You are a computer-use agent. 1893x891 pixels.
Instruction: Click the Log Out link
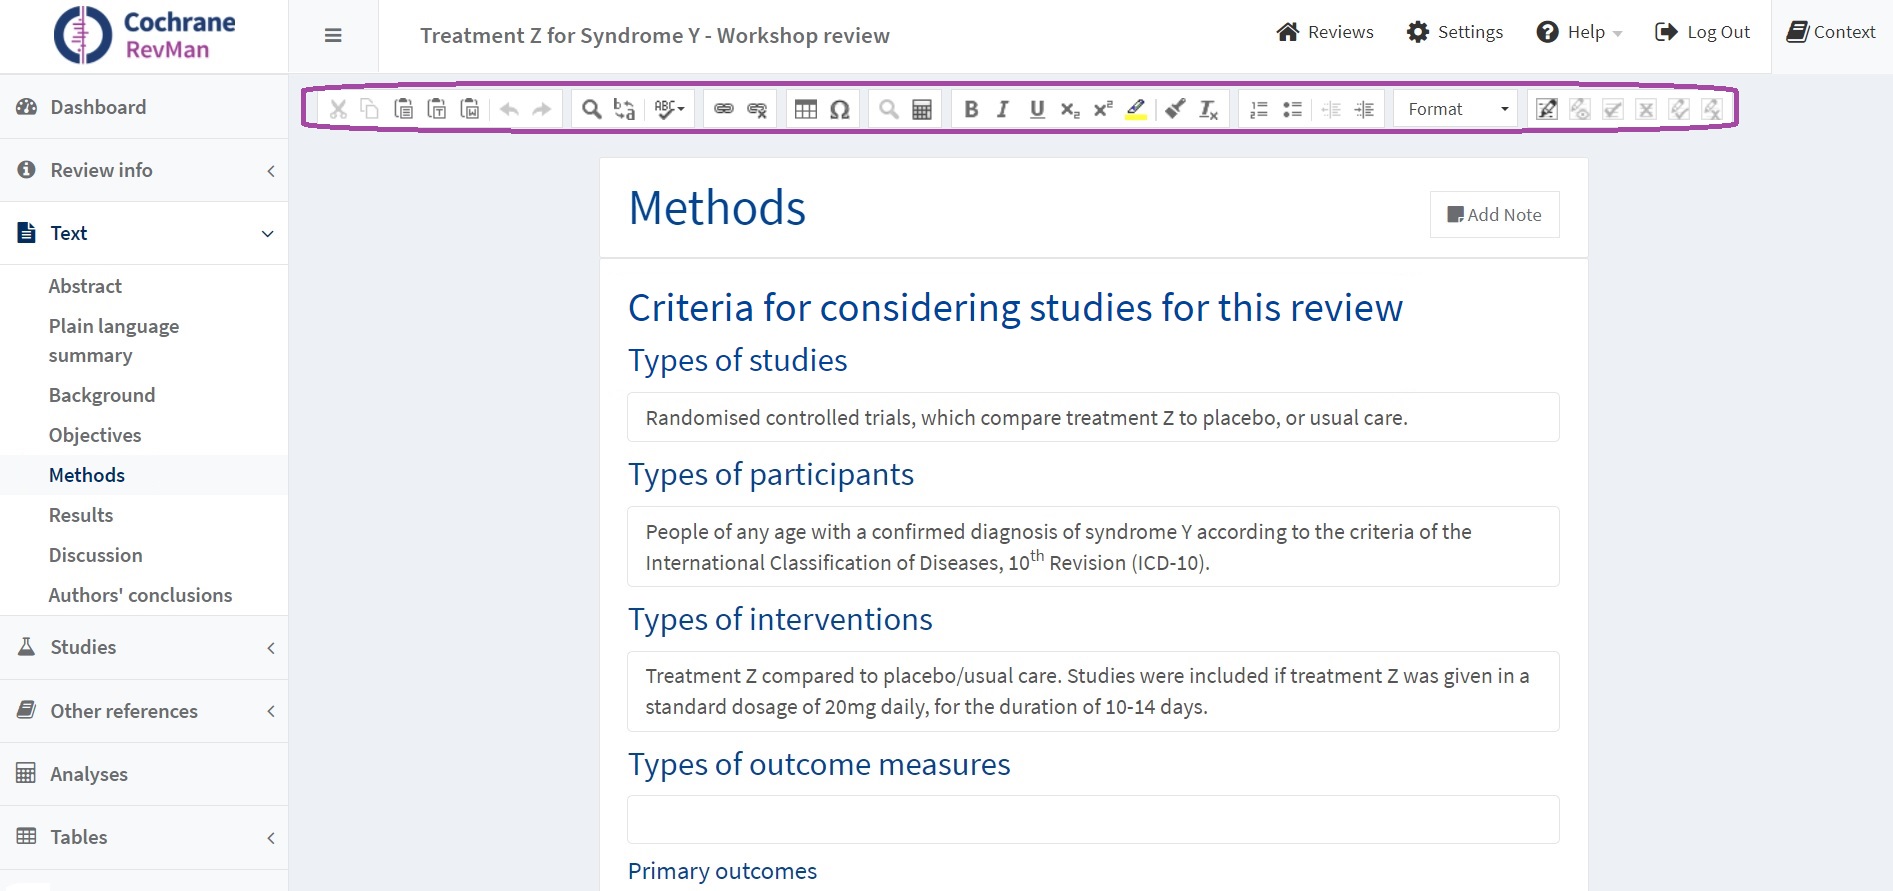click(1703, 32)
